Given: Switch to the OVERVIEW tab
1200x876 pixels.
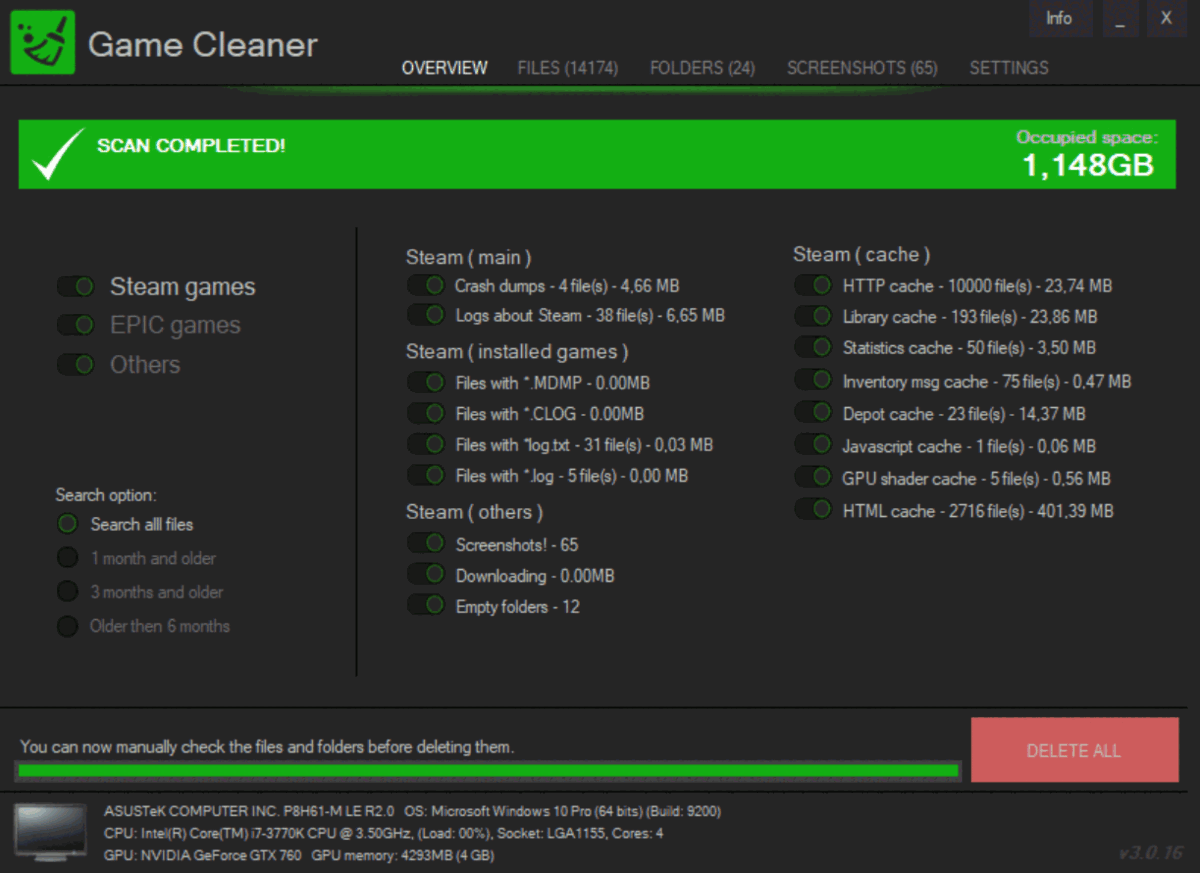Looking at the screenshot, I should pos(445,68).
